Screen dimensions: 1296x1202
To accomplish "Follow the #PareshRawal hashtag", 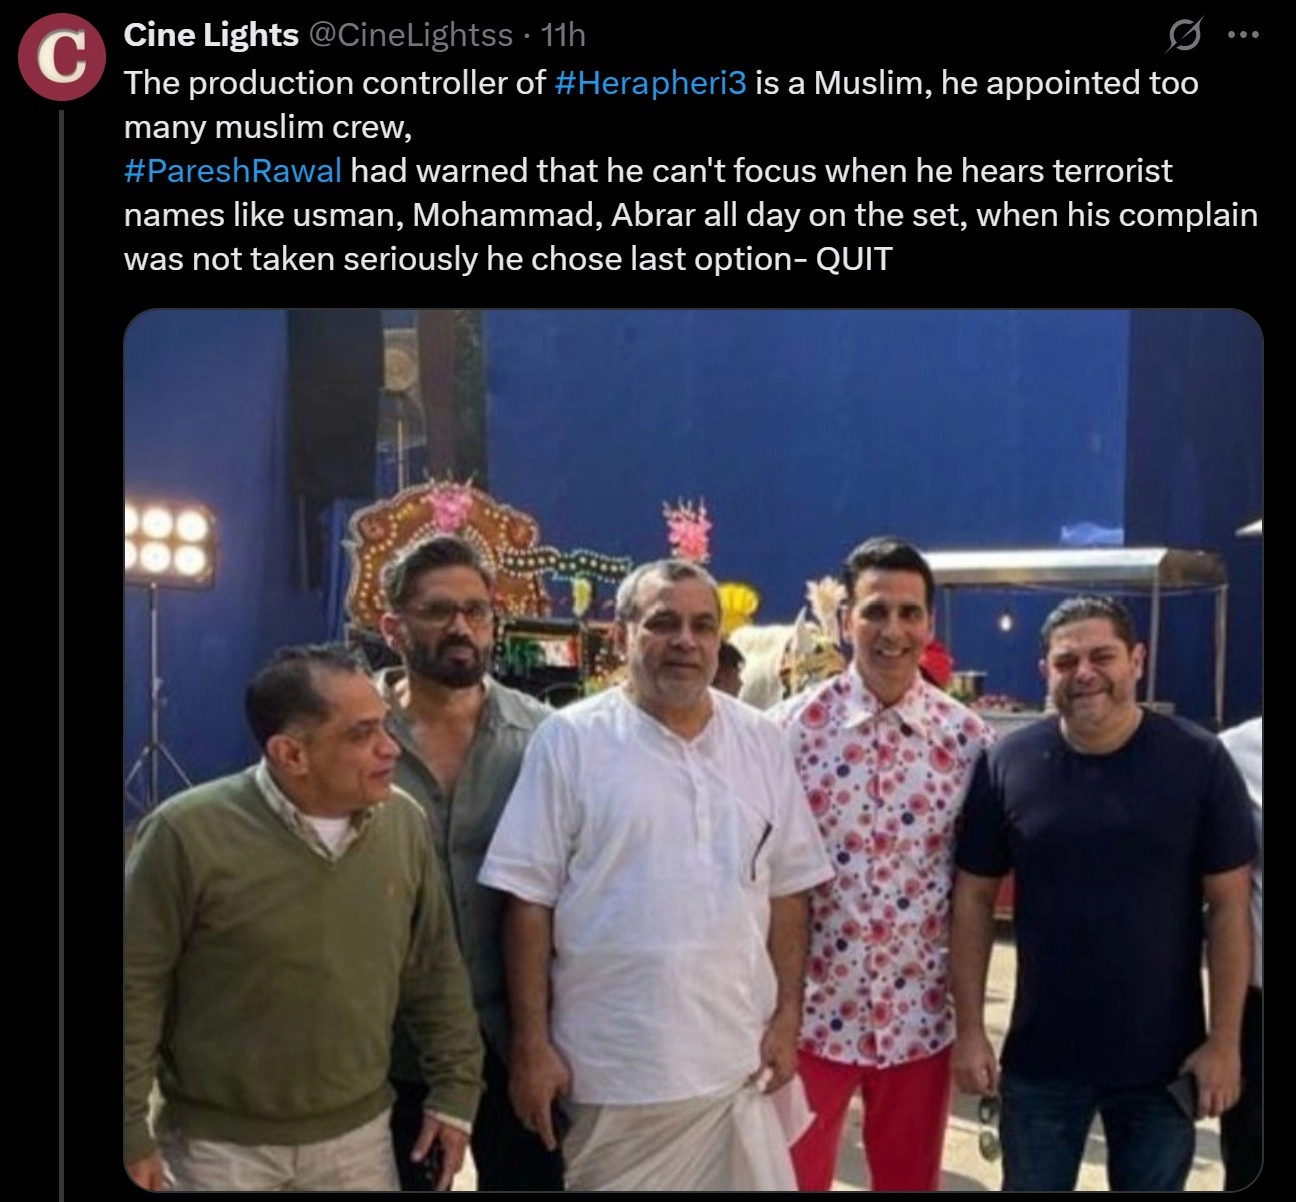I will tap(233, 170).
